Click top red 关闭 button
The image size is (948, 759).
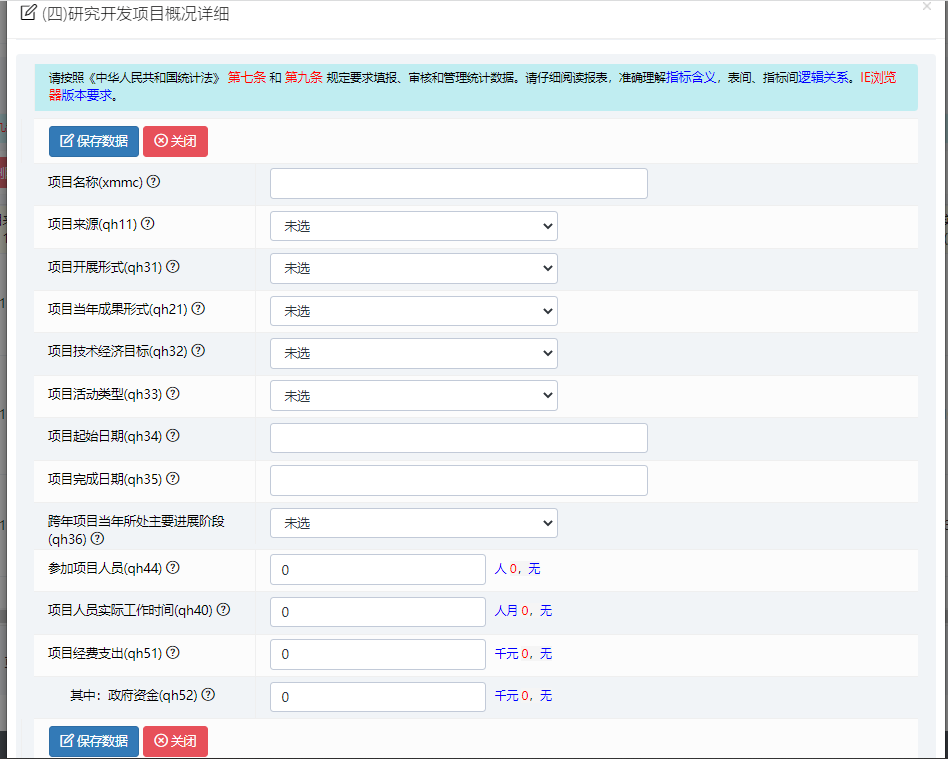point(175,142)
